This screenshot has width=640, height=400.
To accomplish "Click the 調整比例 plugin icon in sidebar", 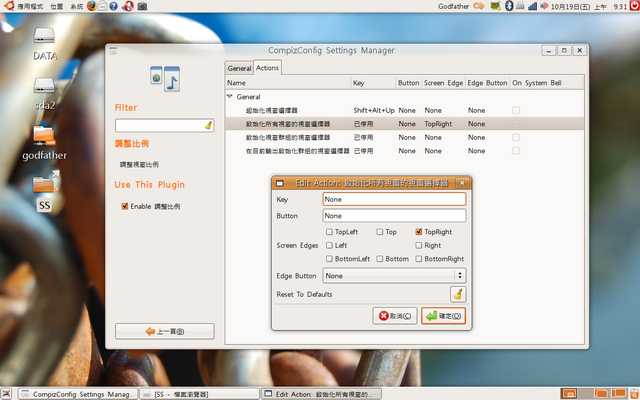I will tap(165, 78).
